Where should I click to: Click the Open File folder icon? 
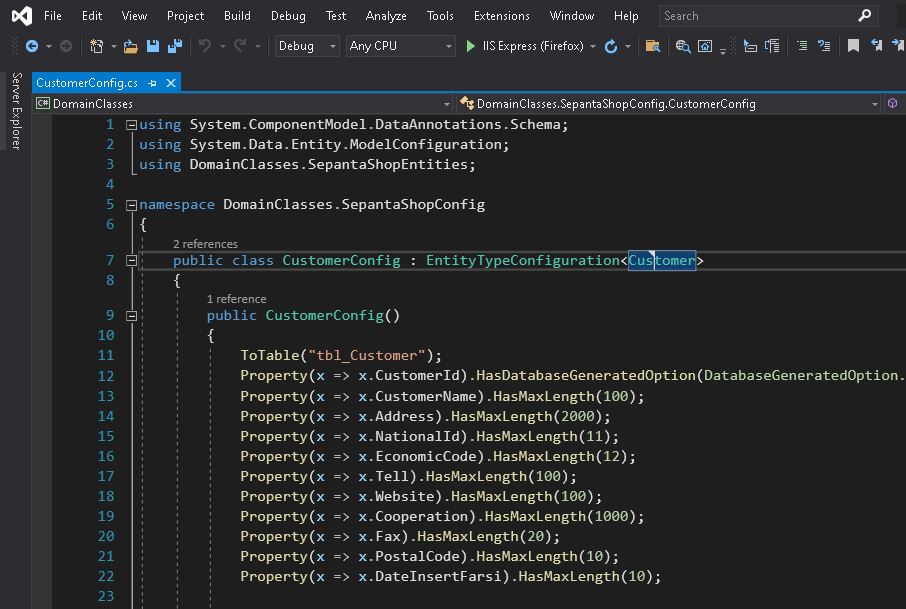click(x=131, y=46)
